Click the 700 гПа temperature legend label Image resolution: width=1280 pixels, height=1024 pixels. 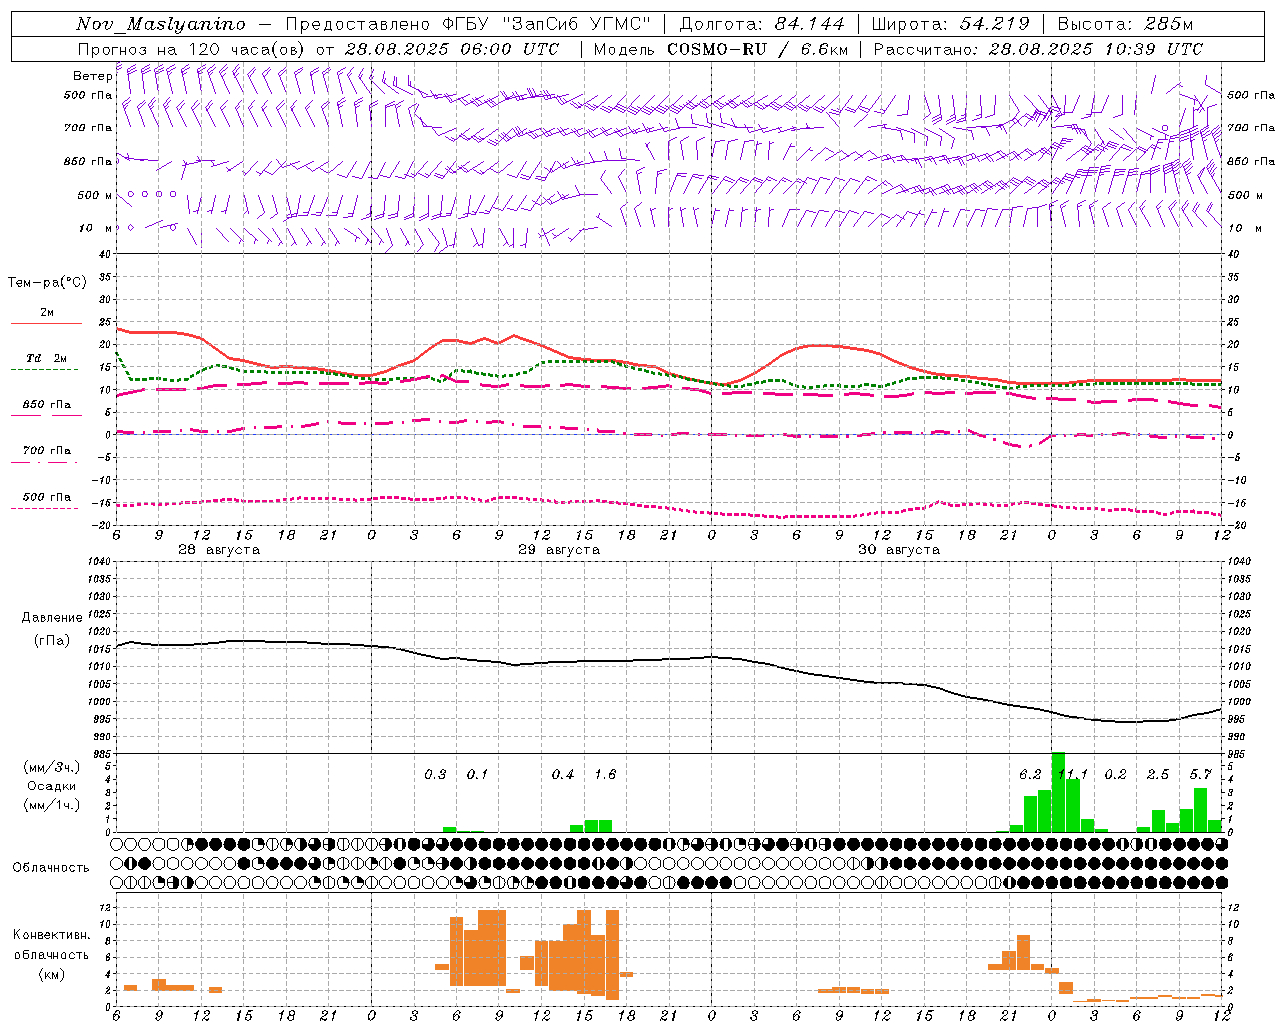(47, 451)
